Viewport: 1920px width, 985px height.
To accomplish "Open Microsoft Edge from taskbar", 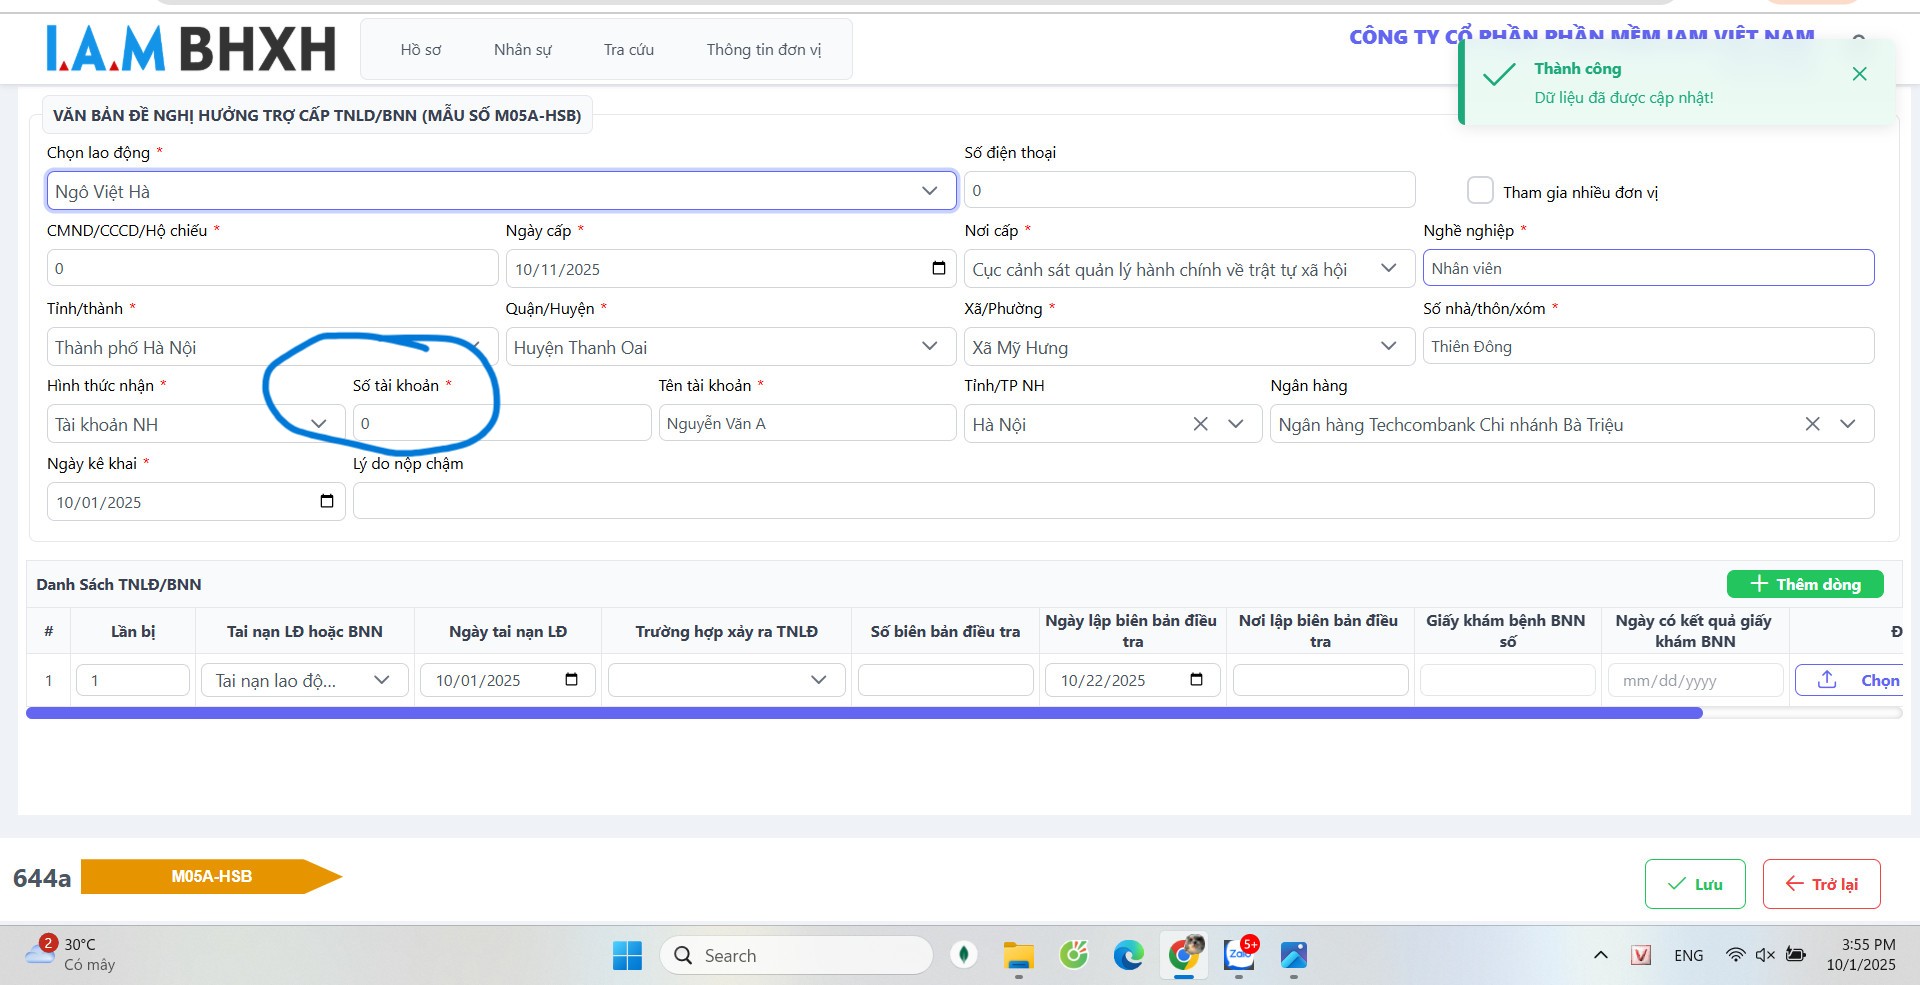I will 1129,956.
